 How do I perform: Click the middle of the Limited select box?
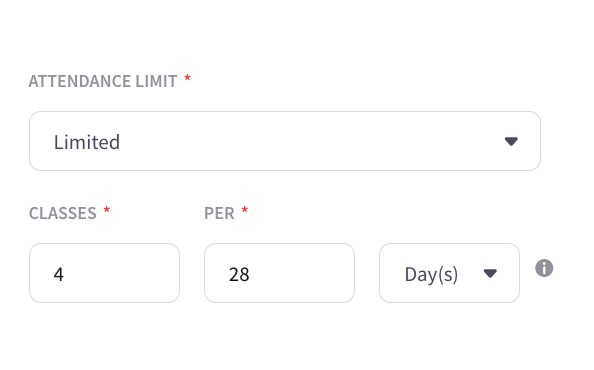[285, 141]
